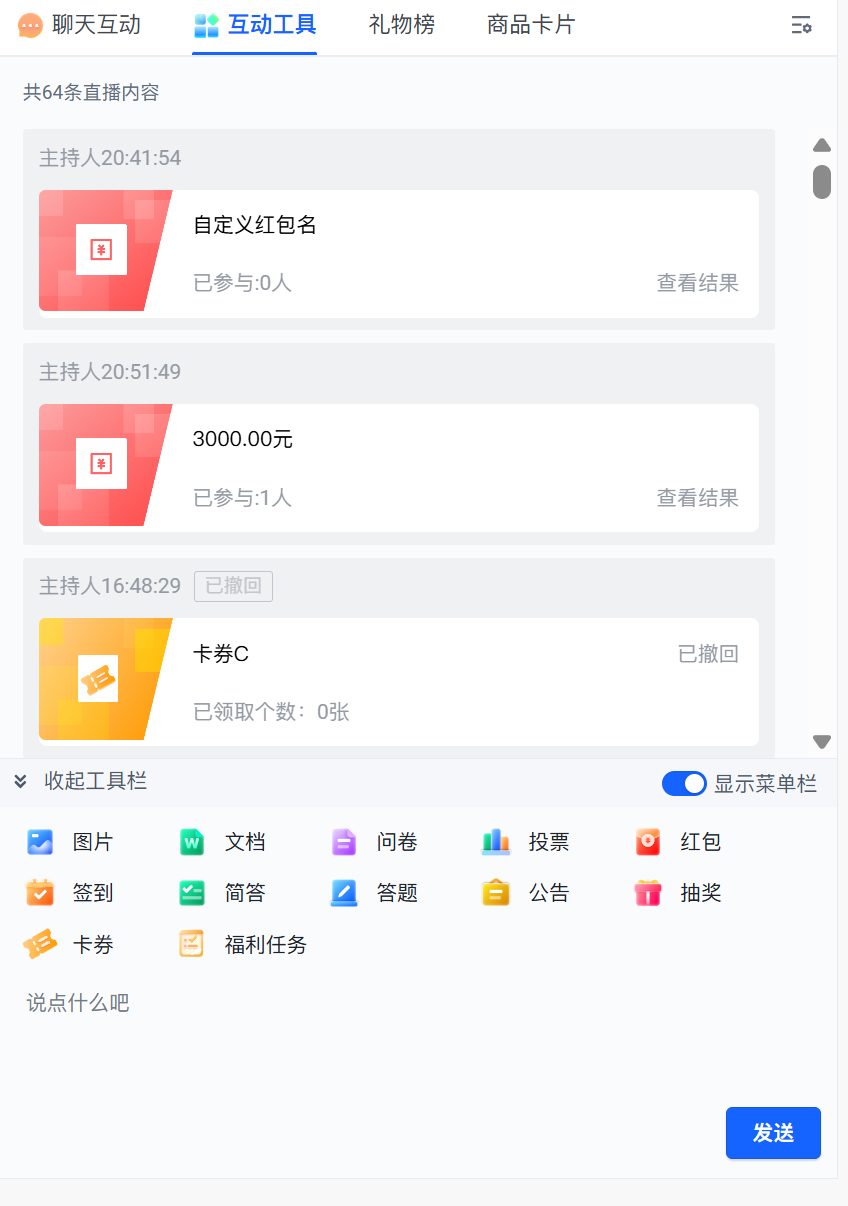Click the 已领取个数：0张 text
The height and width of the screenshot is (1206, 848).
[x=271, y=712]
